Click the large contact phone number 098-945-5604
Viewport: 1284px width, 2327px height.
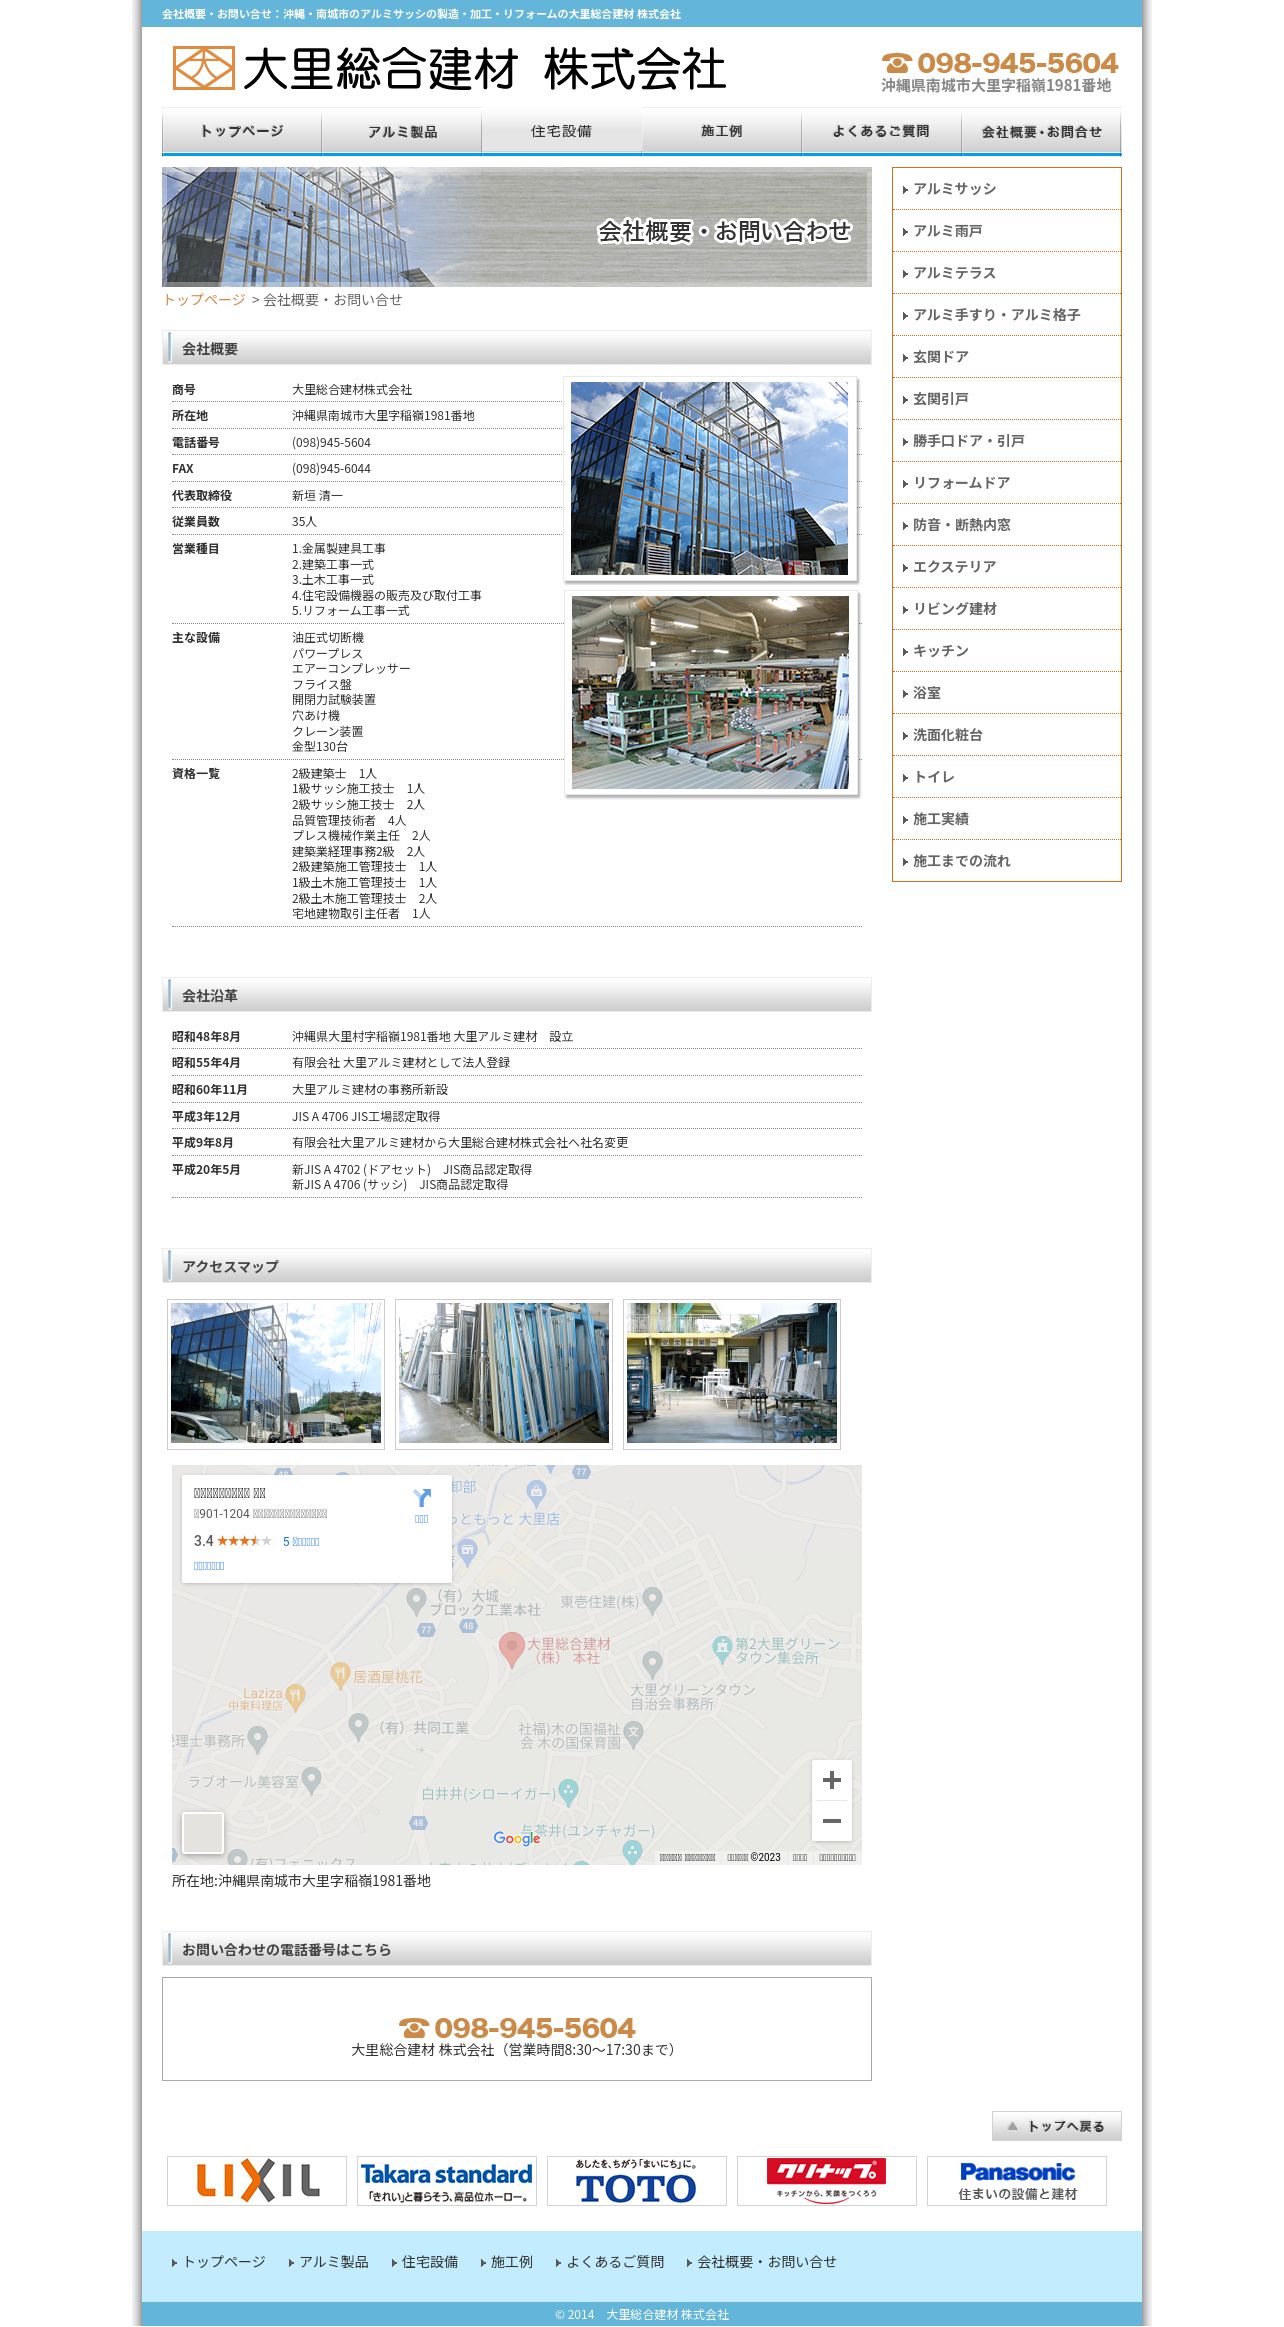pos(518,2028)
